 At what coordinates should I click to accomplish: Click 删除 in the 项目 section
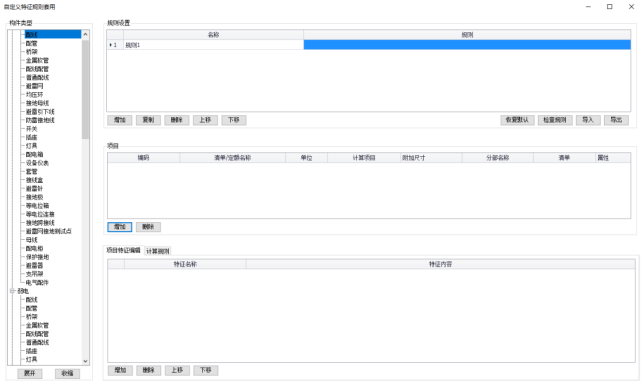[x=148, y=227]
